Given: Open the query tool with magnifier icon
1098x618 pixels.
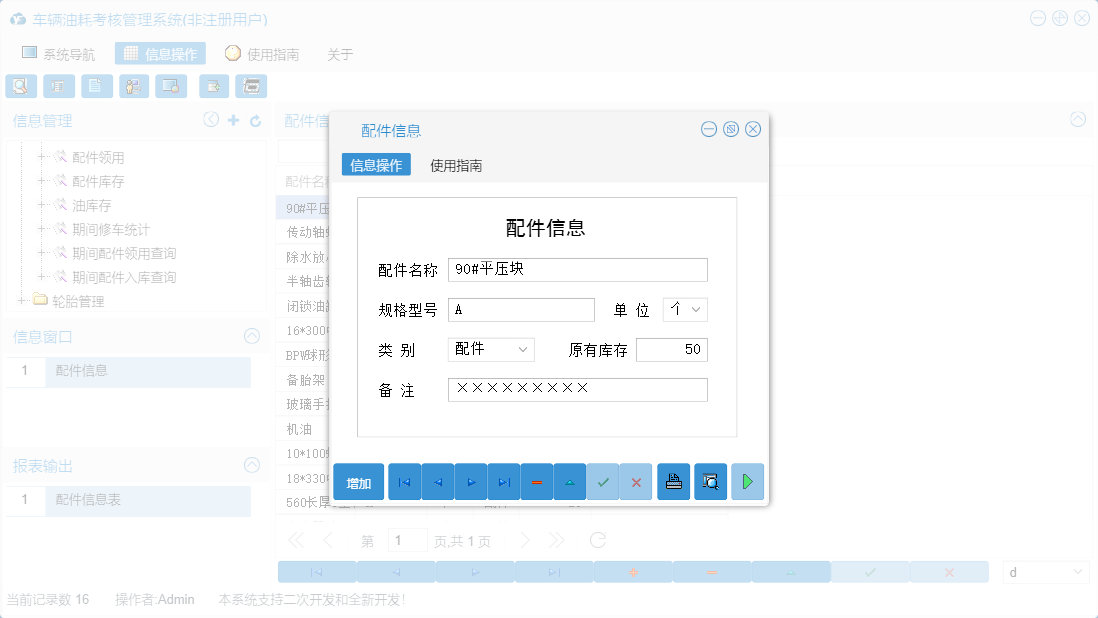Looking at the screenshot, I should pyautogui.click(x=21, y=86).
